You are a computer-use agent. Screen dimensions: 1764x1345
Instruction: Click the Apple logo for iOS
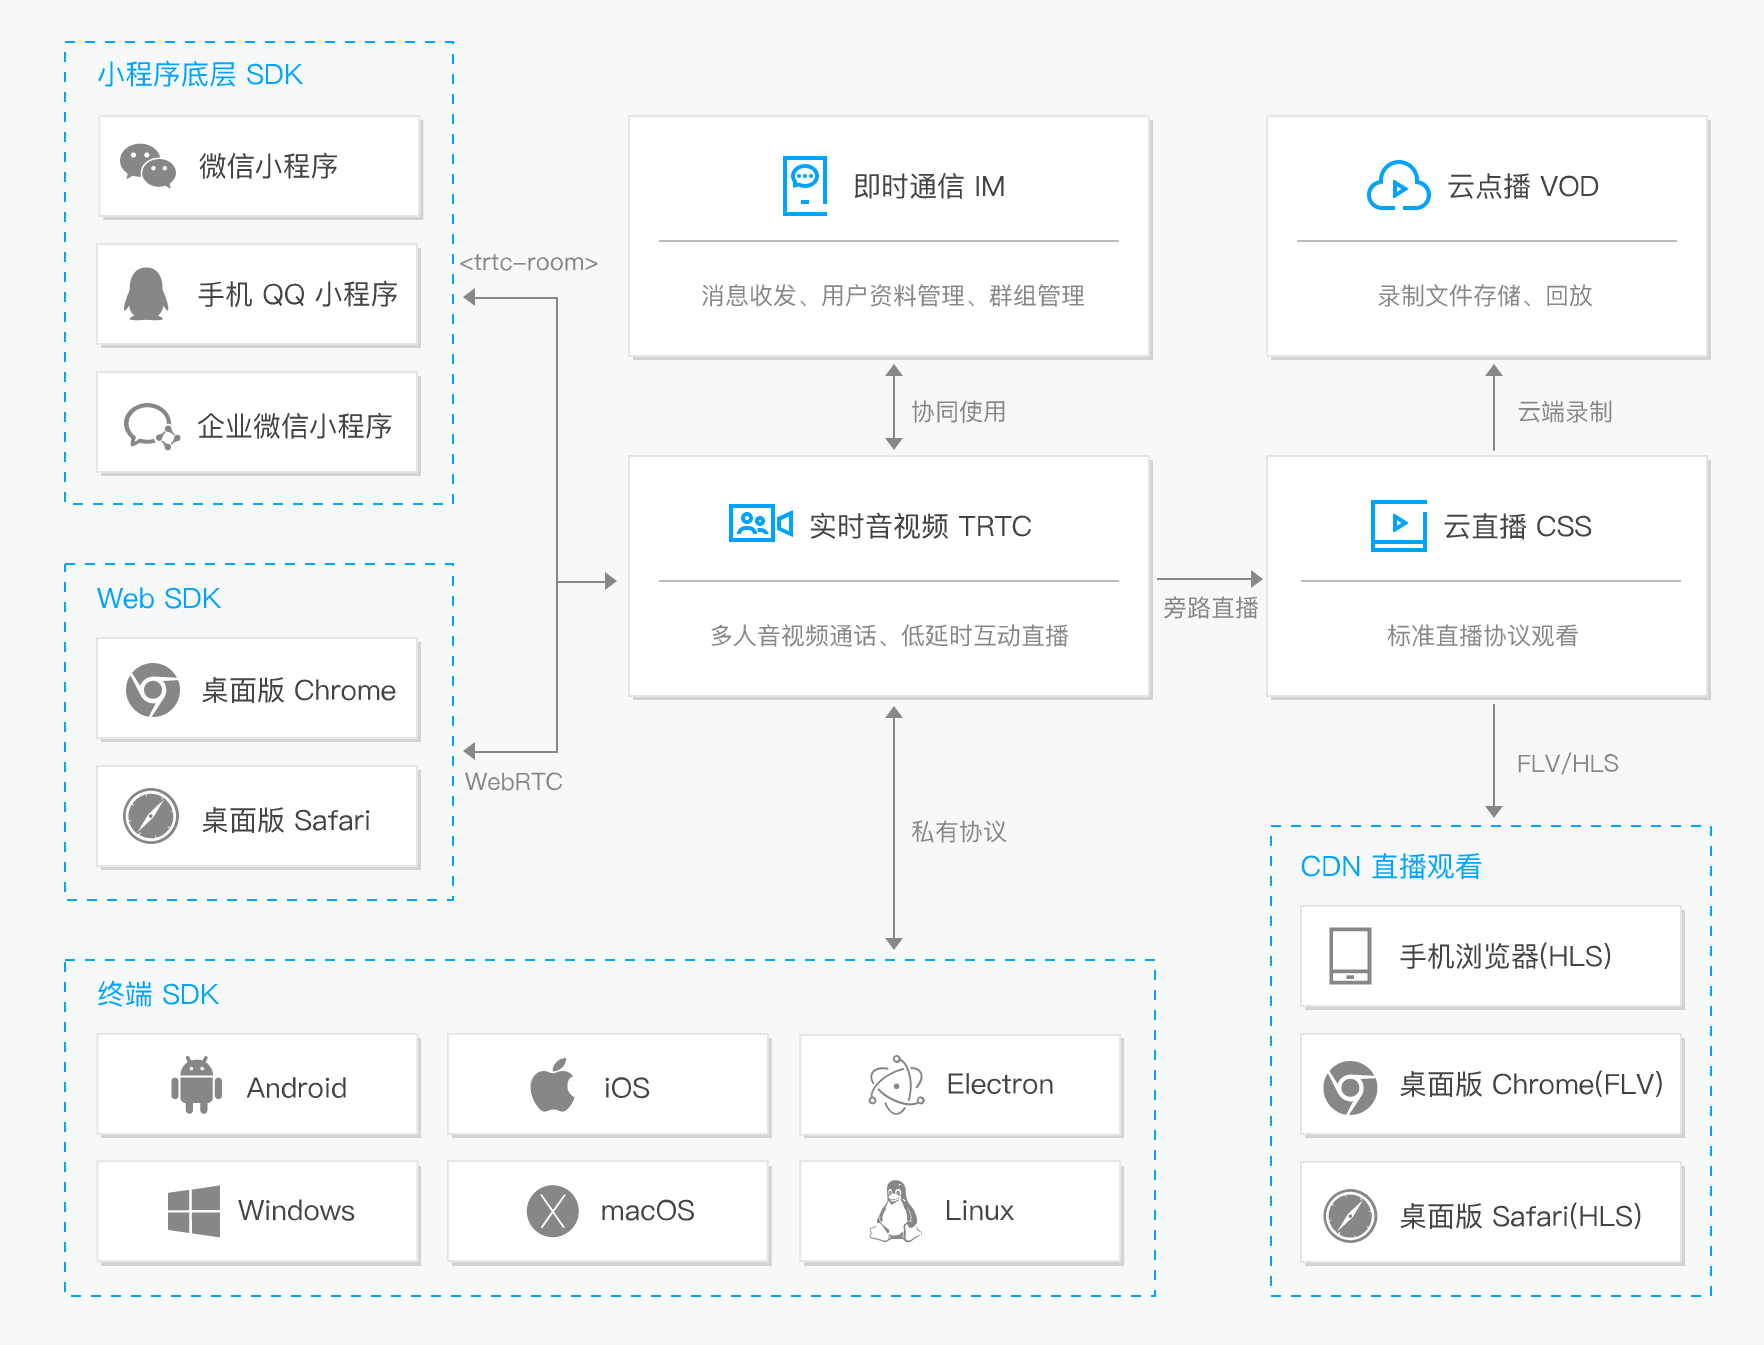click(552, 1084)
